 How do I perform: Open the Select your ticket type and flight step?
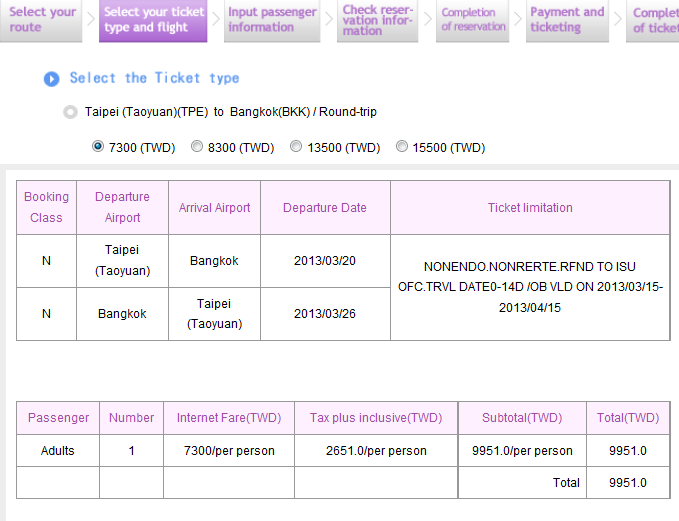click(x=153, y=20)
